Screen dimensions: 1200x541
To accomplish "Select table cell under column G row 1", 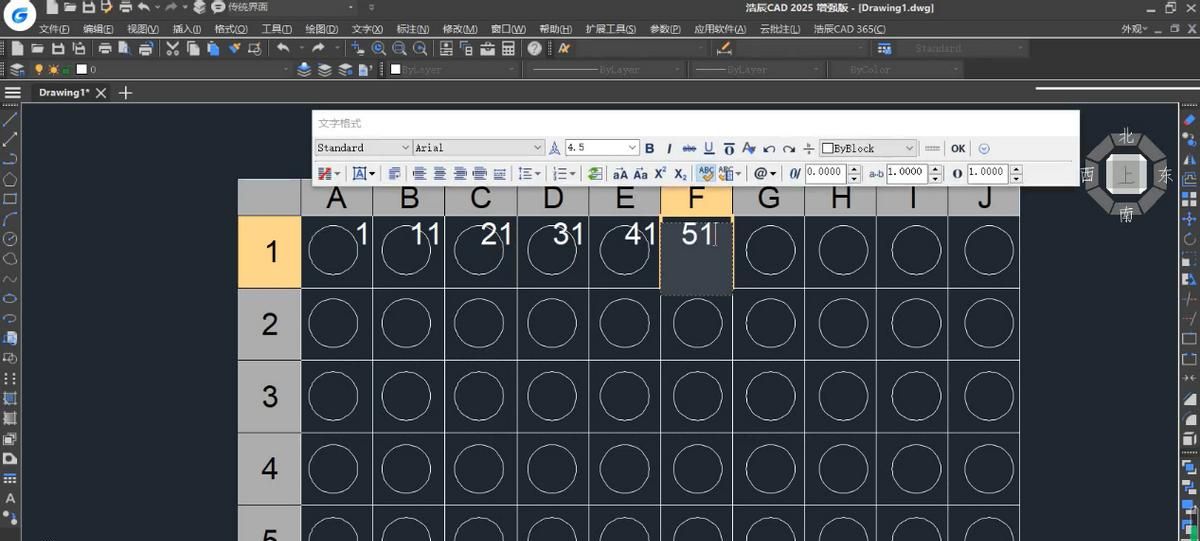I will point(769,252).
